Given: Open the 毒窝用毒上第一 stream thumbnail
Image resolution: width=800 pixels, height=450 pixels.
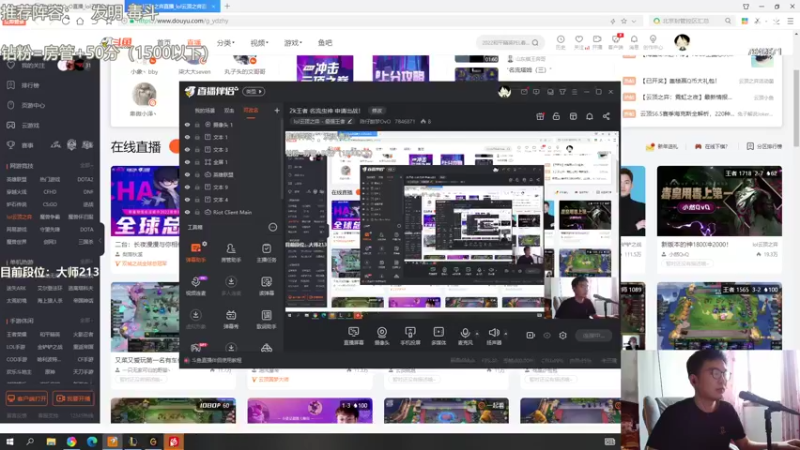Looking at the screenshot, I should coord(719,201).
